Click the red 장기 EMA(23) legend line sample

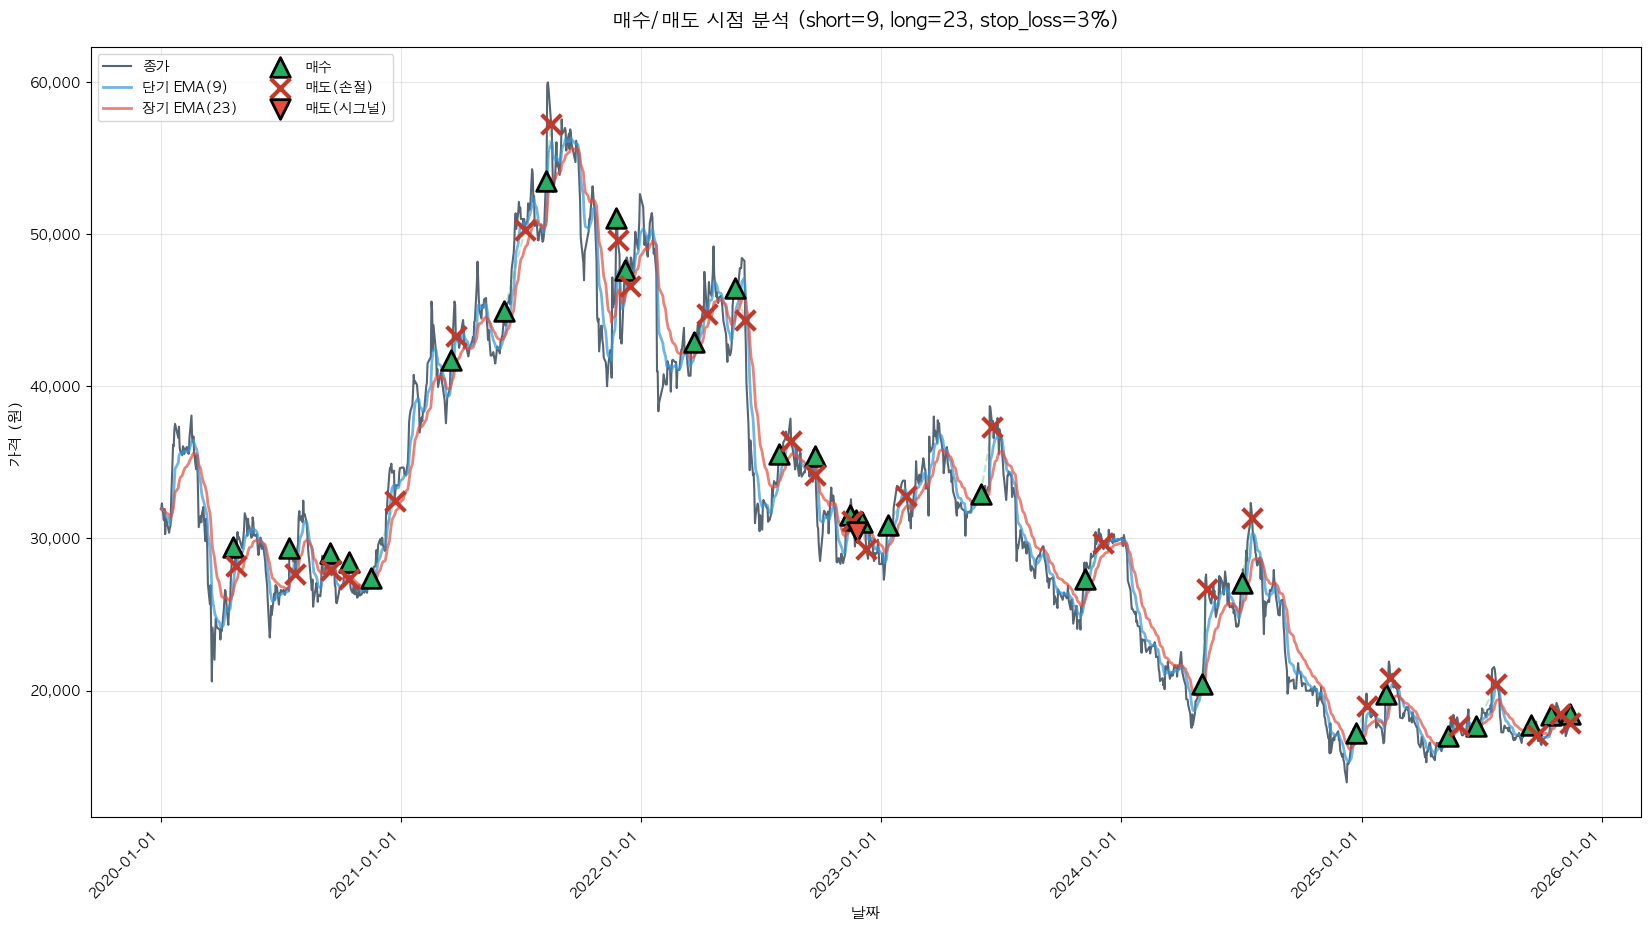click(117, 108)
